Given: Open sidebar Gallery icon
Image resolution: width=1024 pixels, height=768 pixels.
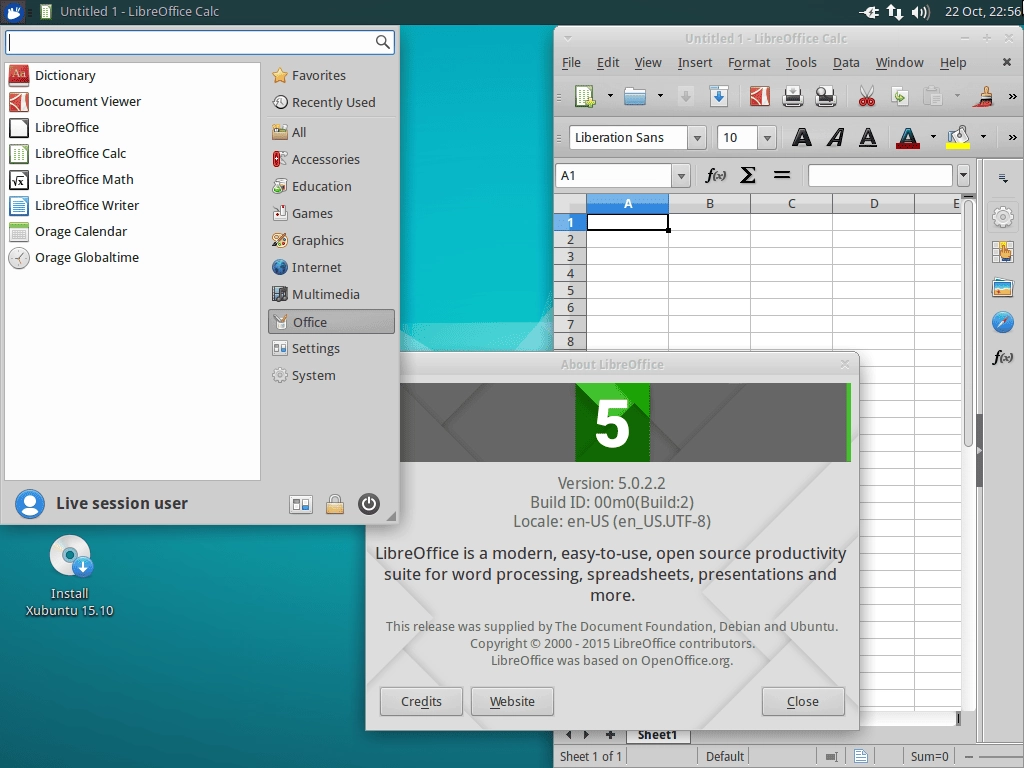Looking at the screenshot, I should tap(1003, 287).
